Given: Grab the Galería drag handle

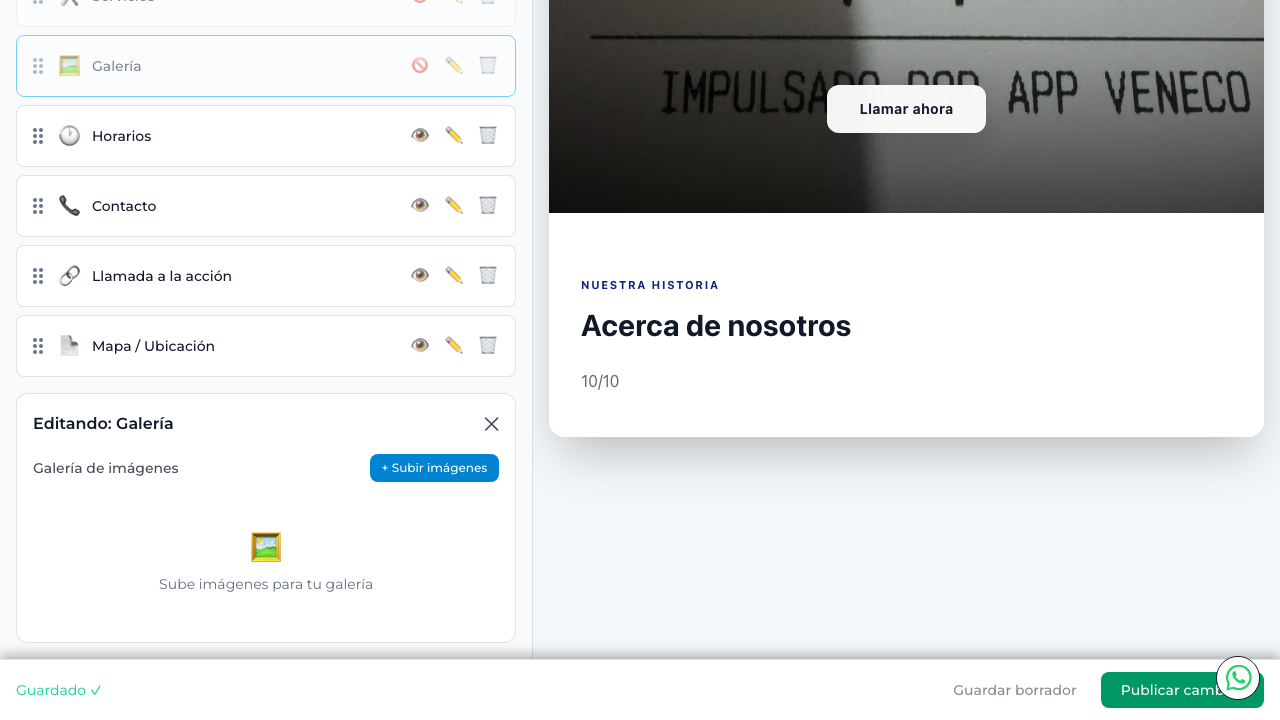Looking at the screenshot, I should (x=38, y=66).
